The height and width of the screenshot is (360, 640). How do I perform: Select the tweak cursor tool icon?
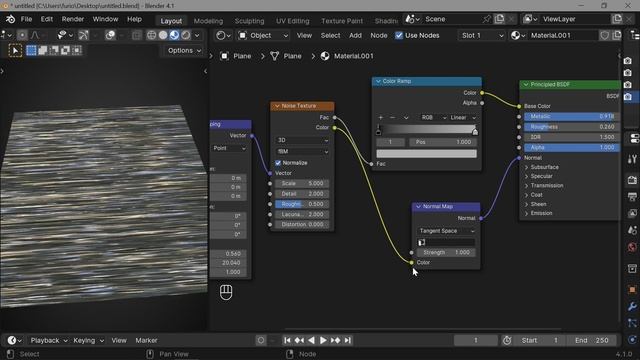[x=15, y=51]
